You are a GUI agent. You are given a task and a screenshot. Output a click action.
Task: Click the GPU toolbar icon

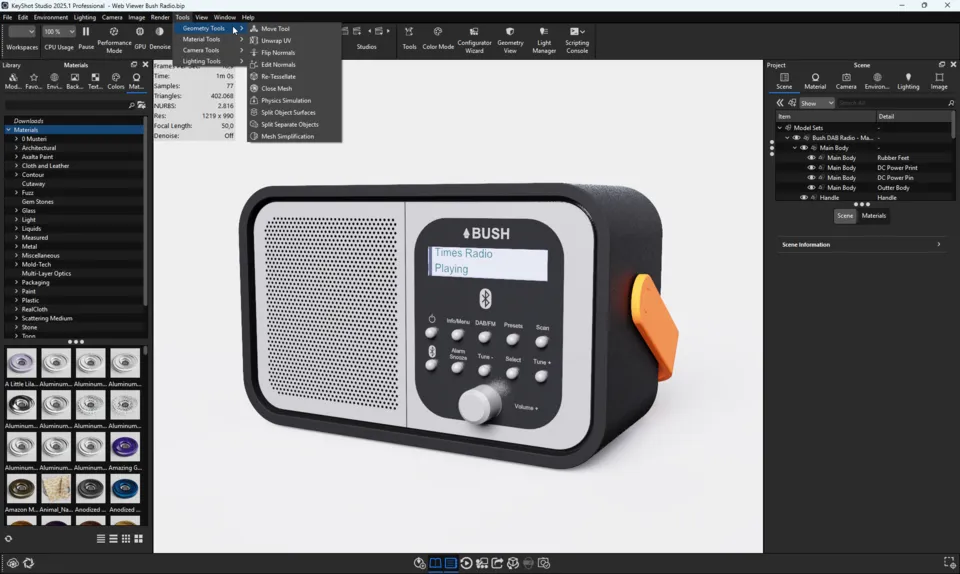point(140,32)
